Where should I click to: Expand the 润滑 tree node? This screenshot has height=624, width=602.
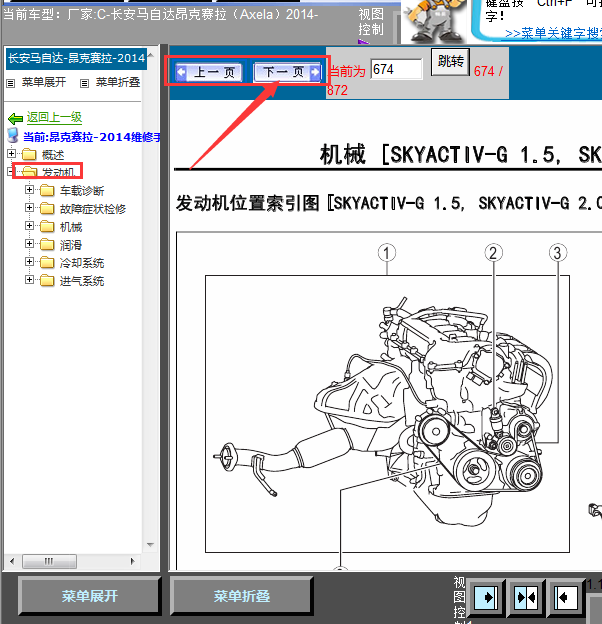pyautogui.click(x=29, y=243)
